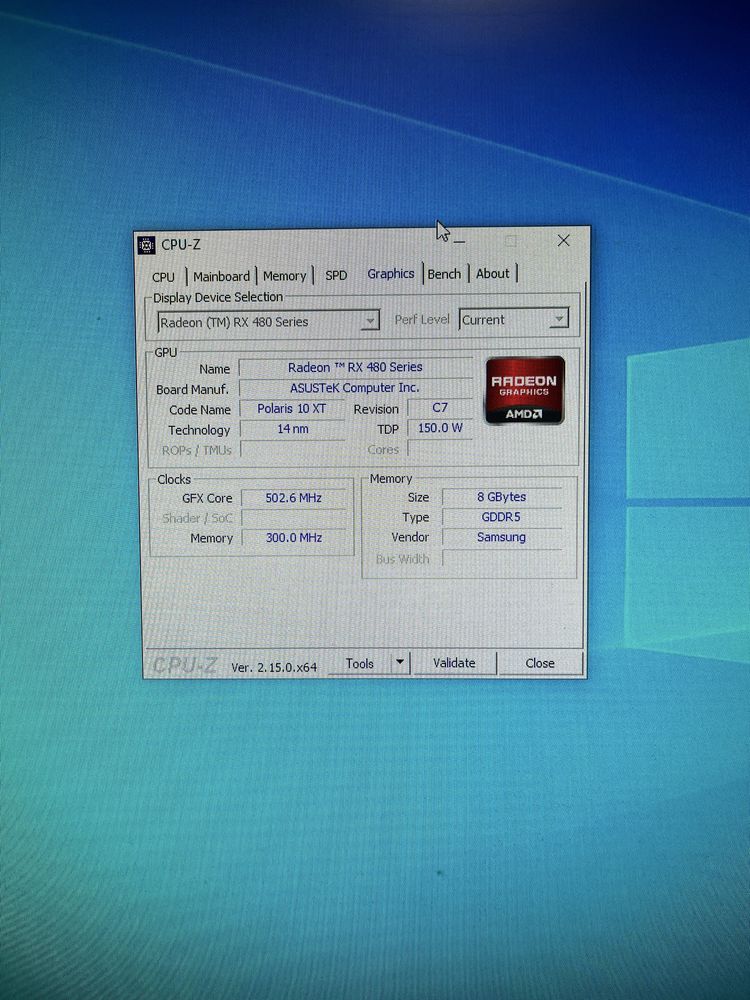
Task: Click the version text Ver. 2.15.0.x64
Action: tap(274, 668)
